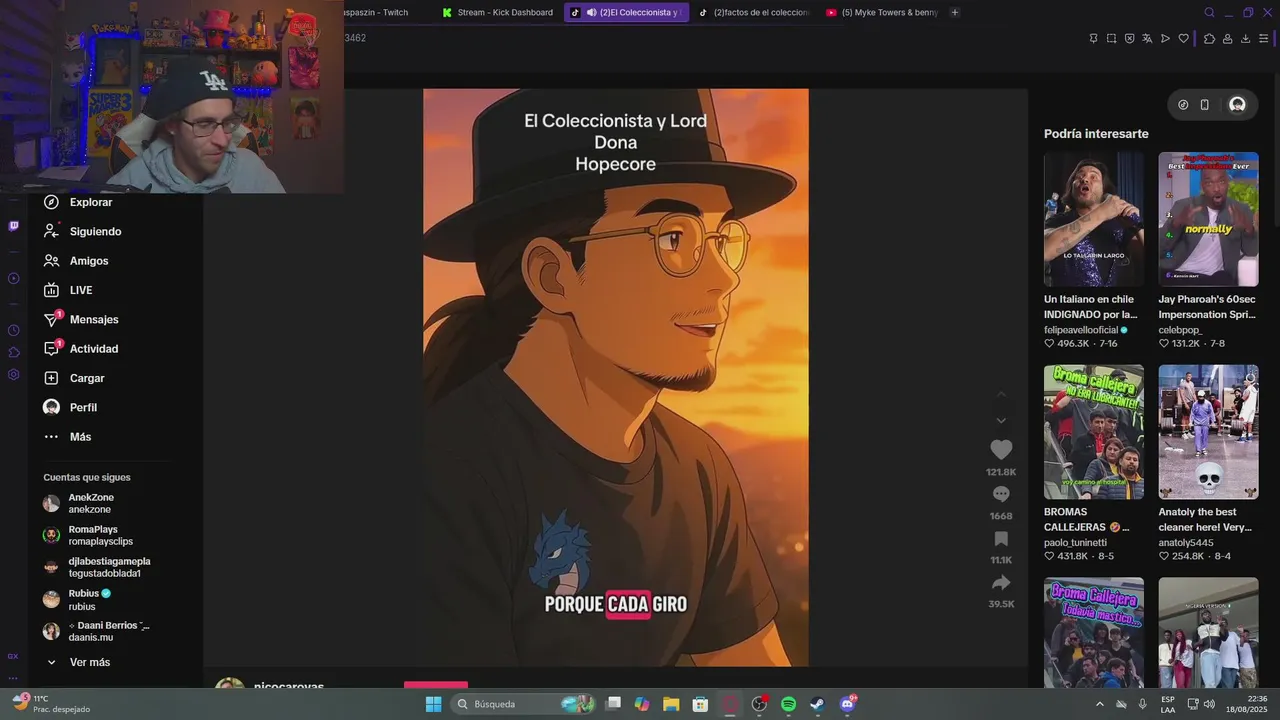
Task: Open Windows Start menu
Action: (433, 704)
